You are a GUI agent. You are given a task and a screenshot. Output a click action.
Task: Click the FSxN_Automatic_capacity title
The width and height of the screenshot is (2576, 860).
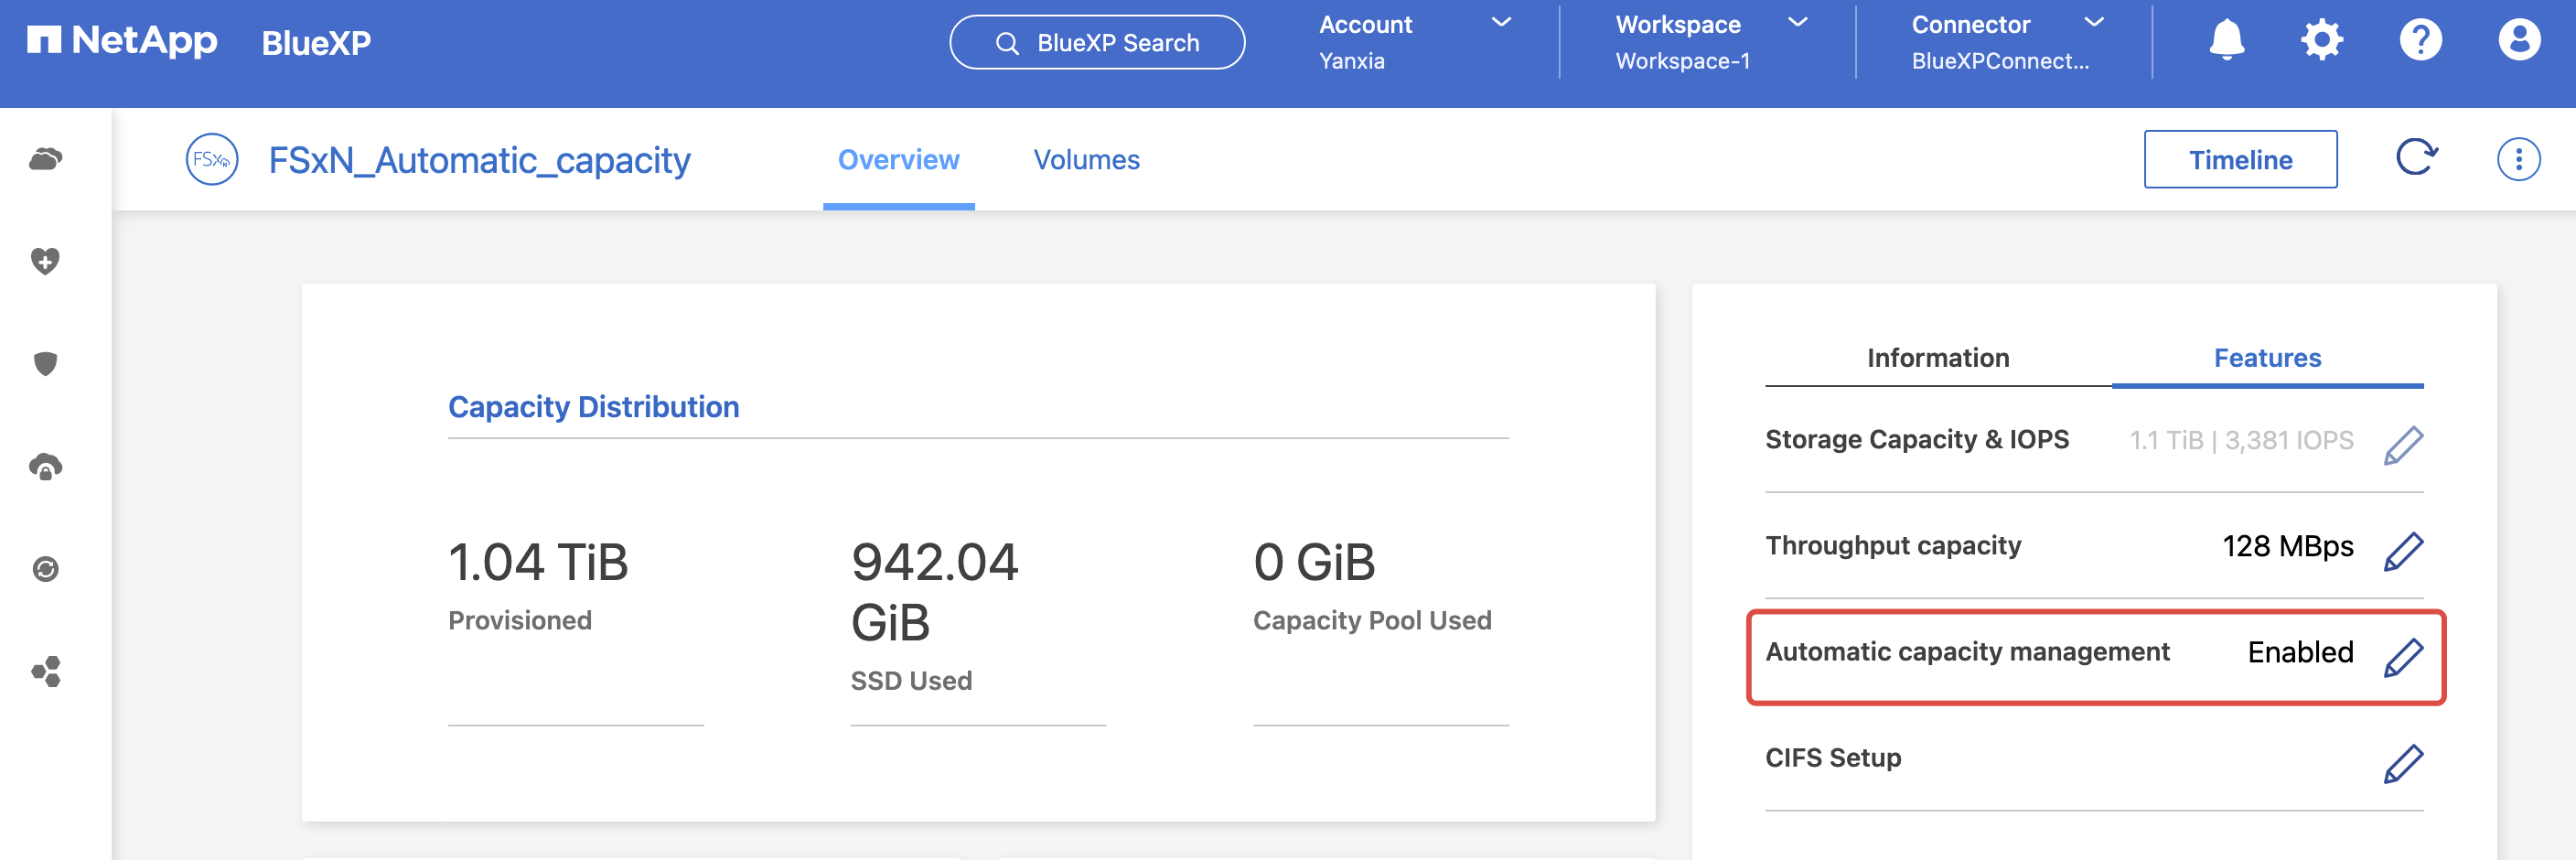(479, 160)
